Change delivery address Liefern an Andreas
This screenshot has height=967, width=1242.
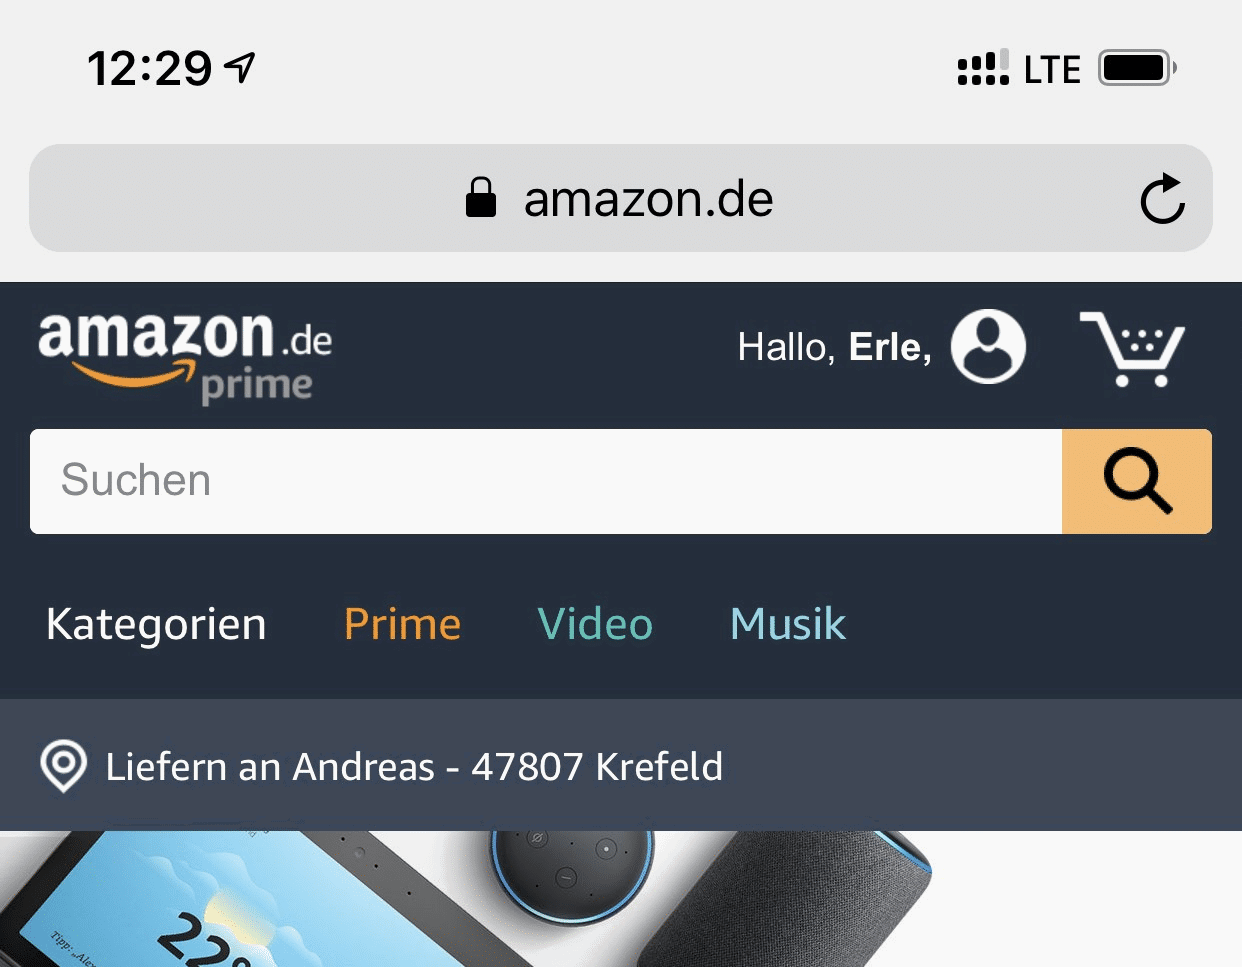point(414,767)
